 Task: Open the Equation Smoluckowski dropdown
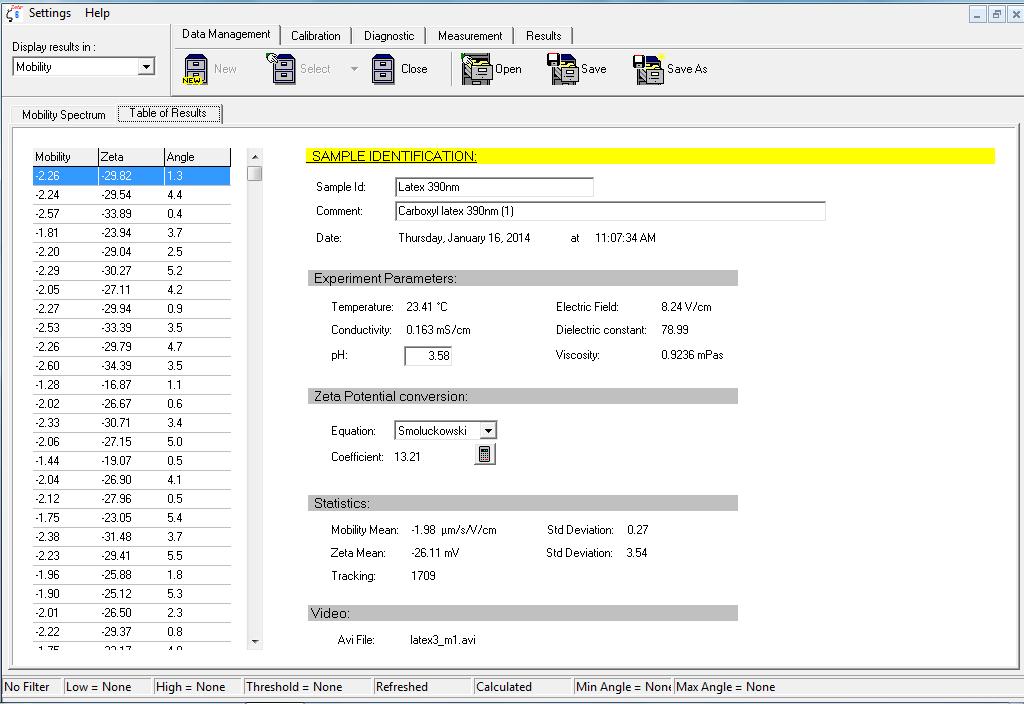coord(488,431)
